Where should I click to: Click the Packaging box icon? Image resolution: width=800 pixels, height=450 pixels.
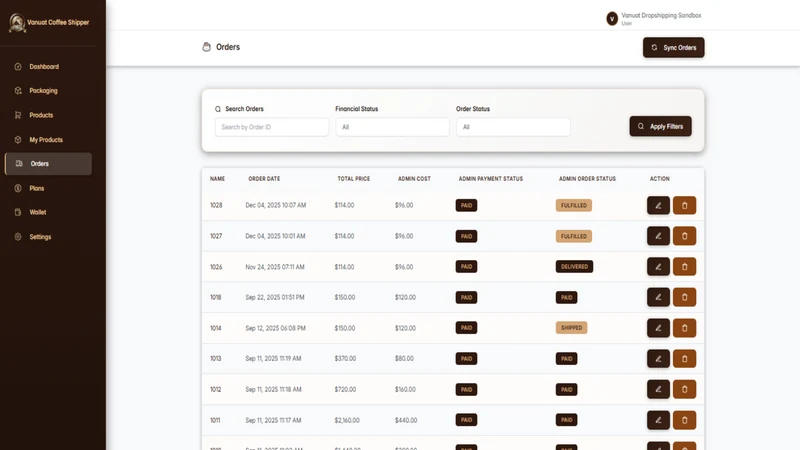click(x=18, y=90)
